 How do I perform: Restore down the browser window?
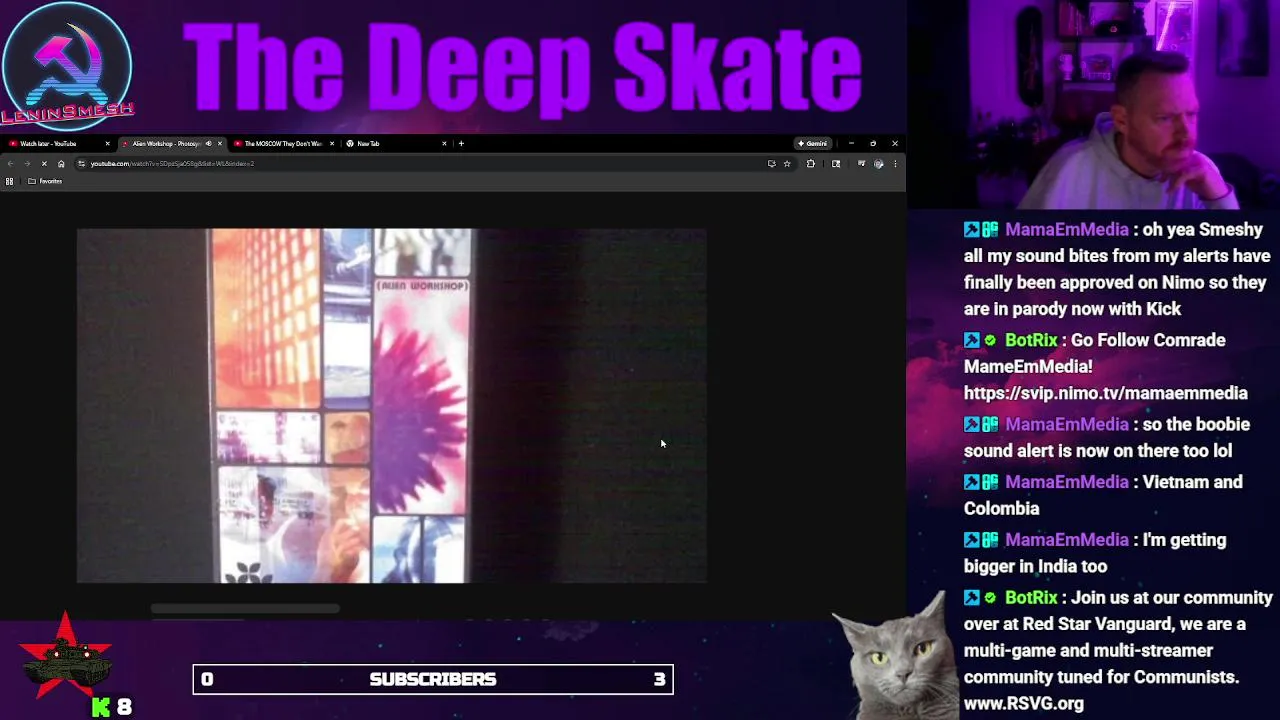coord(873,143)
